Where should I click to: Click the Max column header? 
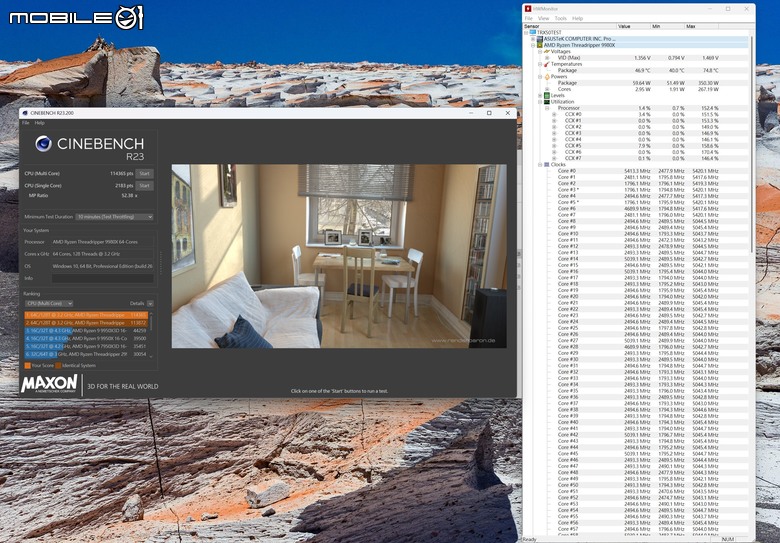pyautogui.click(x=701, y=26)
